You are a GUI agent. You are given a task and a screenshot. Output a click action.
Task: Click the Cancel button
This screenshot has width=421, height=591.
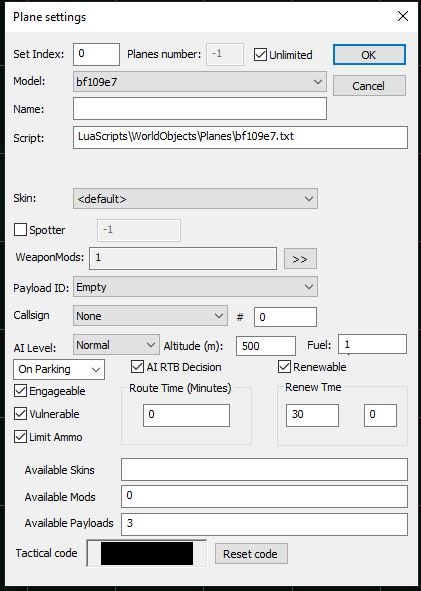click(x=369, y=86)
